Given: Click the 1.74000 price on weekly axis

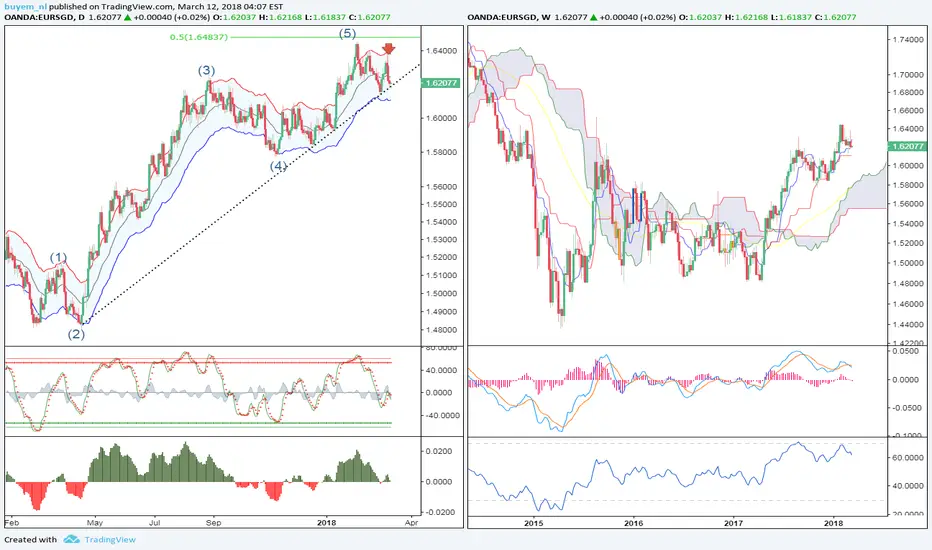Looking at the screenshot, I should point(909,40).
